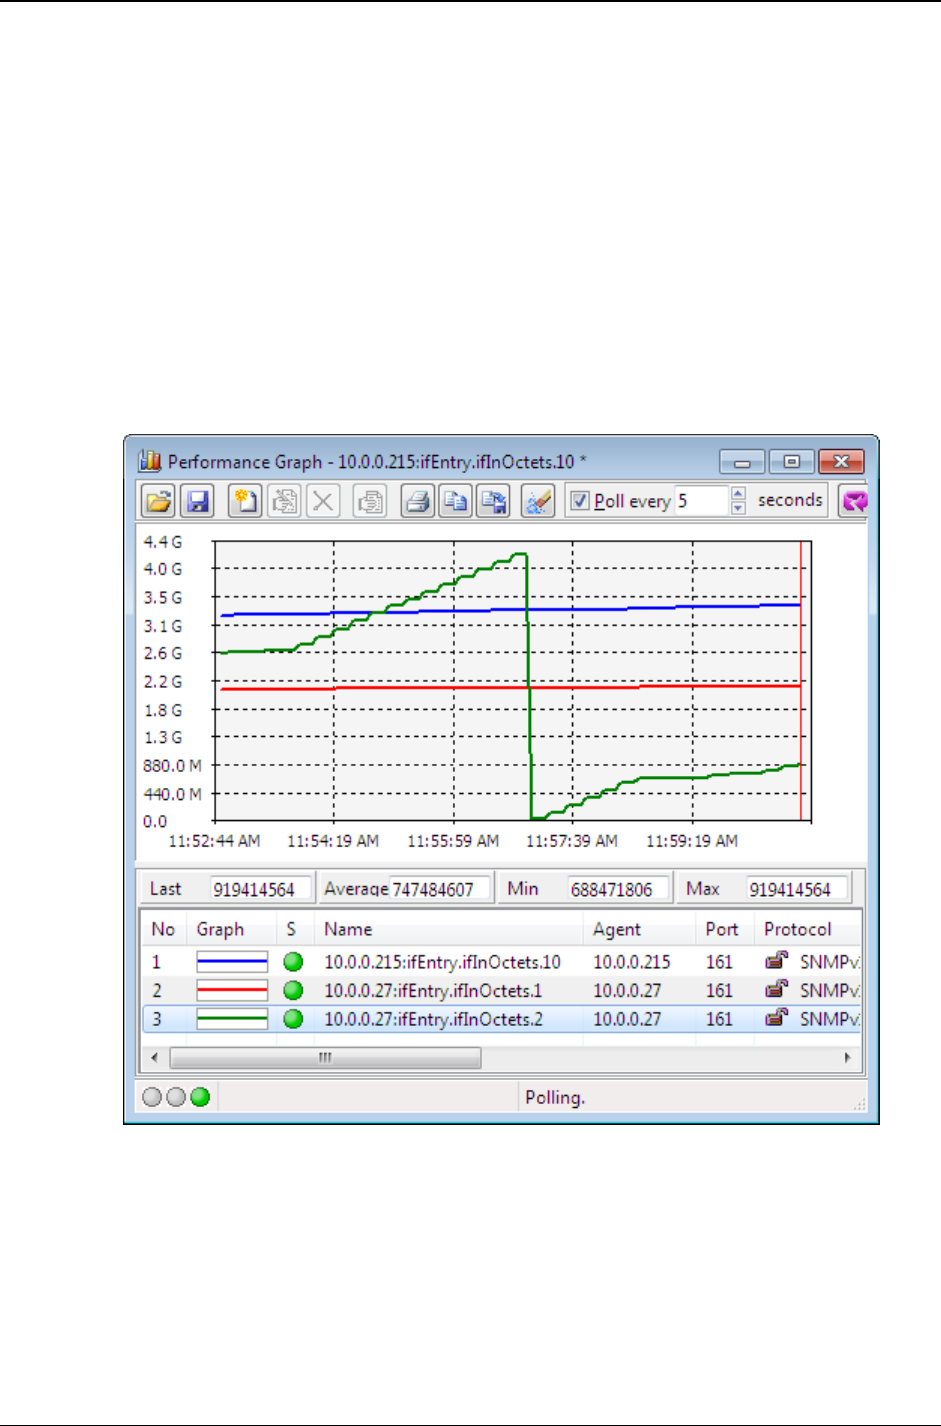The image size is (941, 1426).
Task: Decrease poll interval with the down arrow
Action: pyautogui.click(x=738, y=508)
